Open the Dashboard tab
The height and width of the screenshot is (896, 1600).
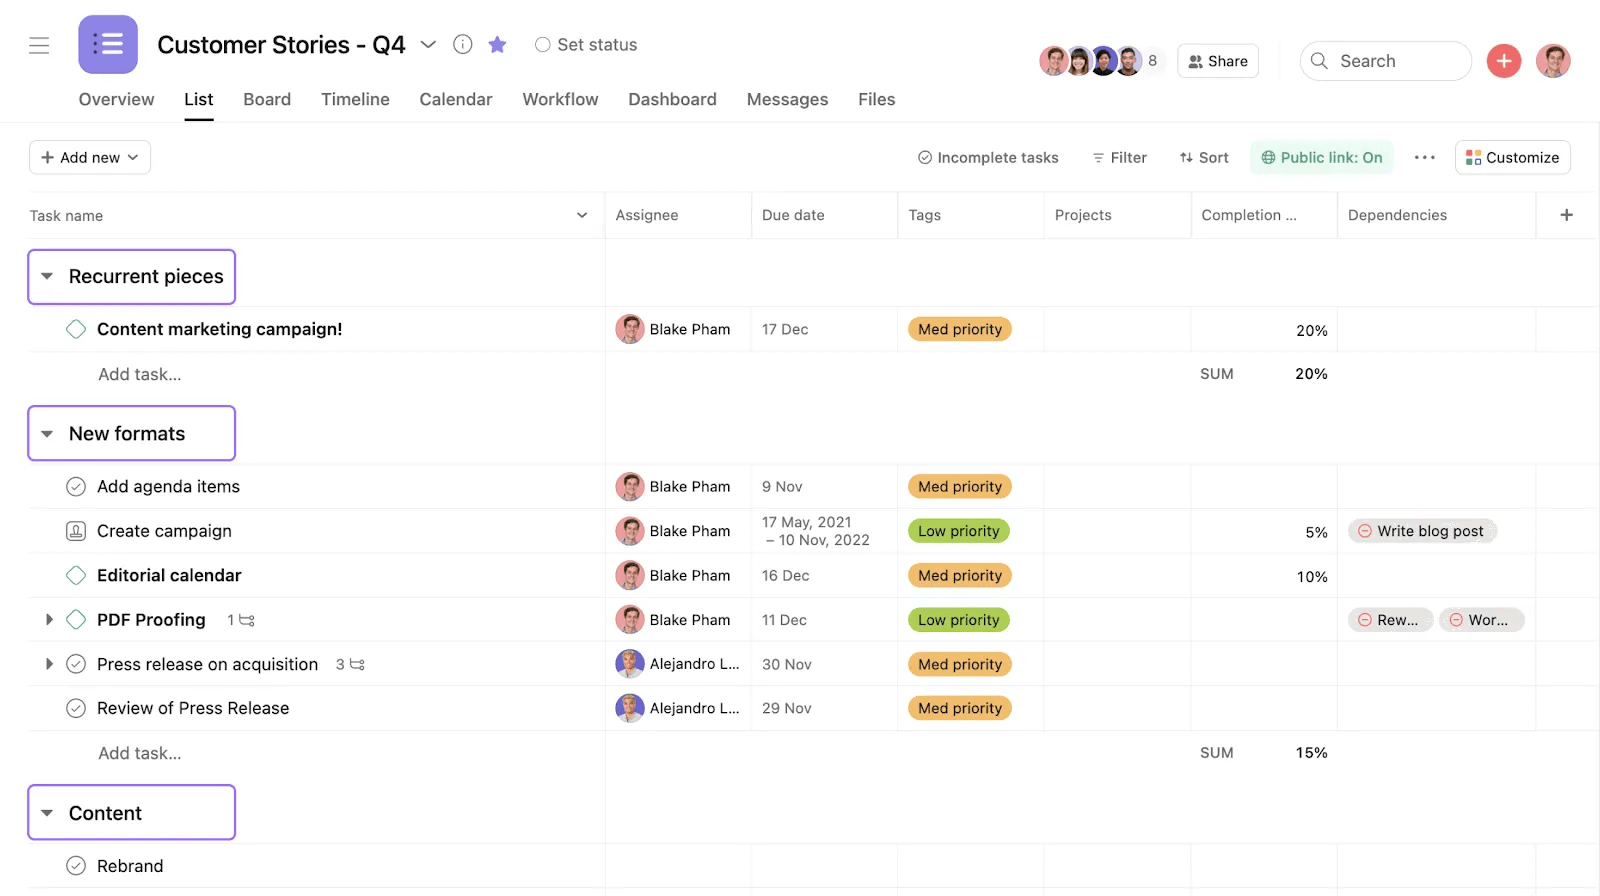click(x=672, y=100)
